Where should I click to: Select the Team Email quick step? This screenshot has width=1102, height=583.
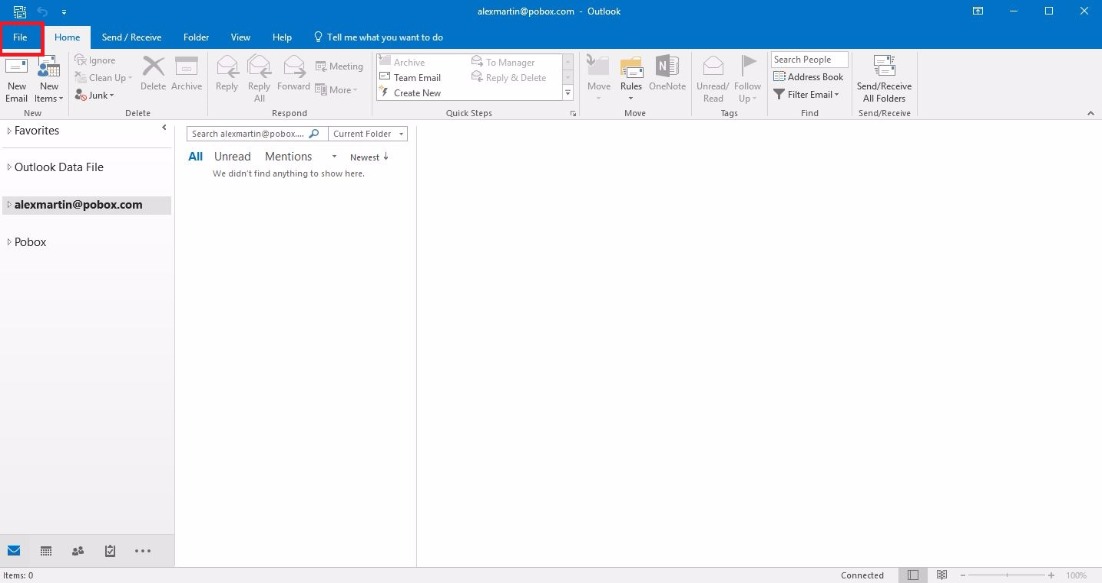coord(410,77)
